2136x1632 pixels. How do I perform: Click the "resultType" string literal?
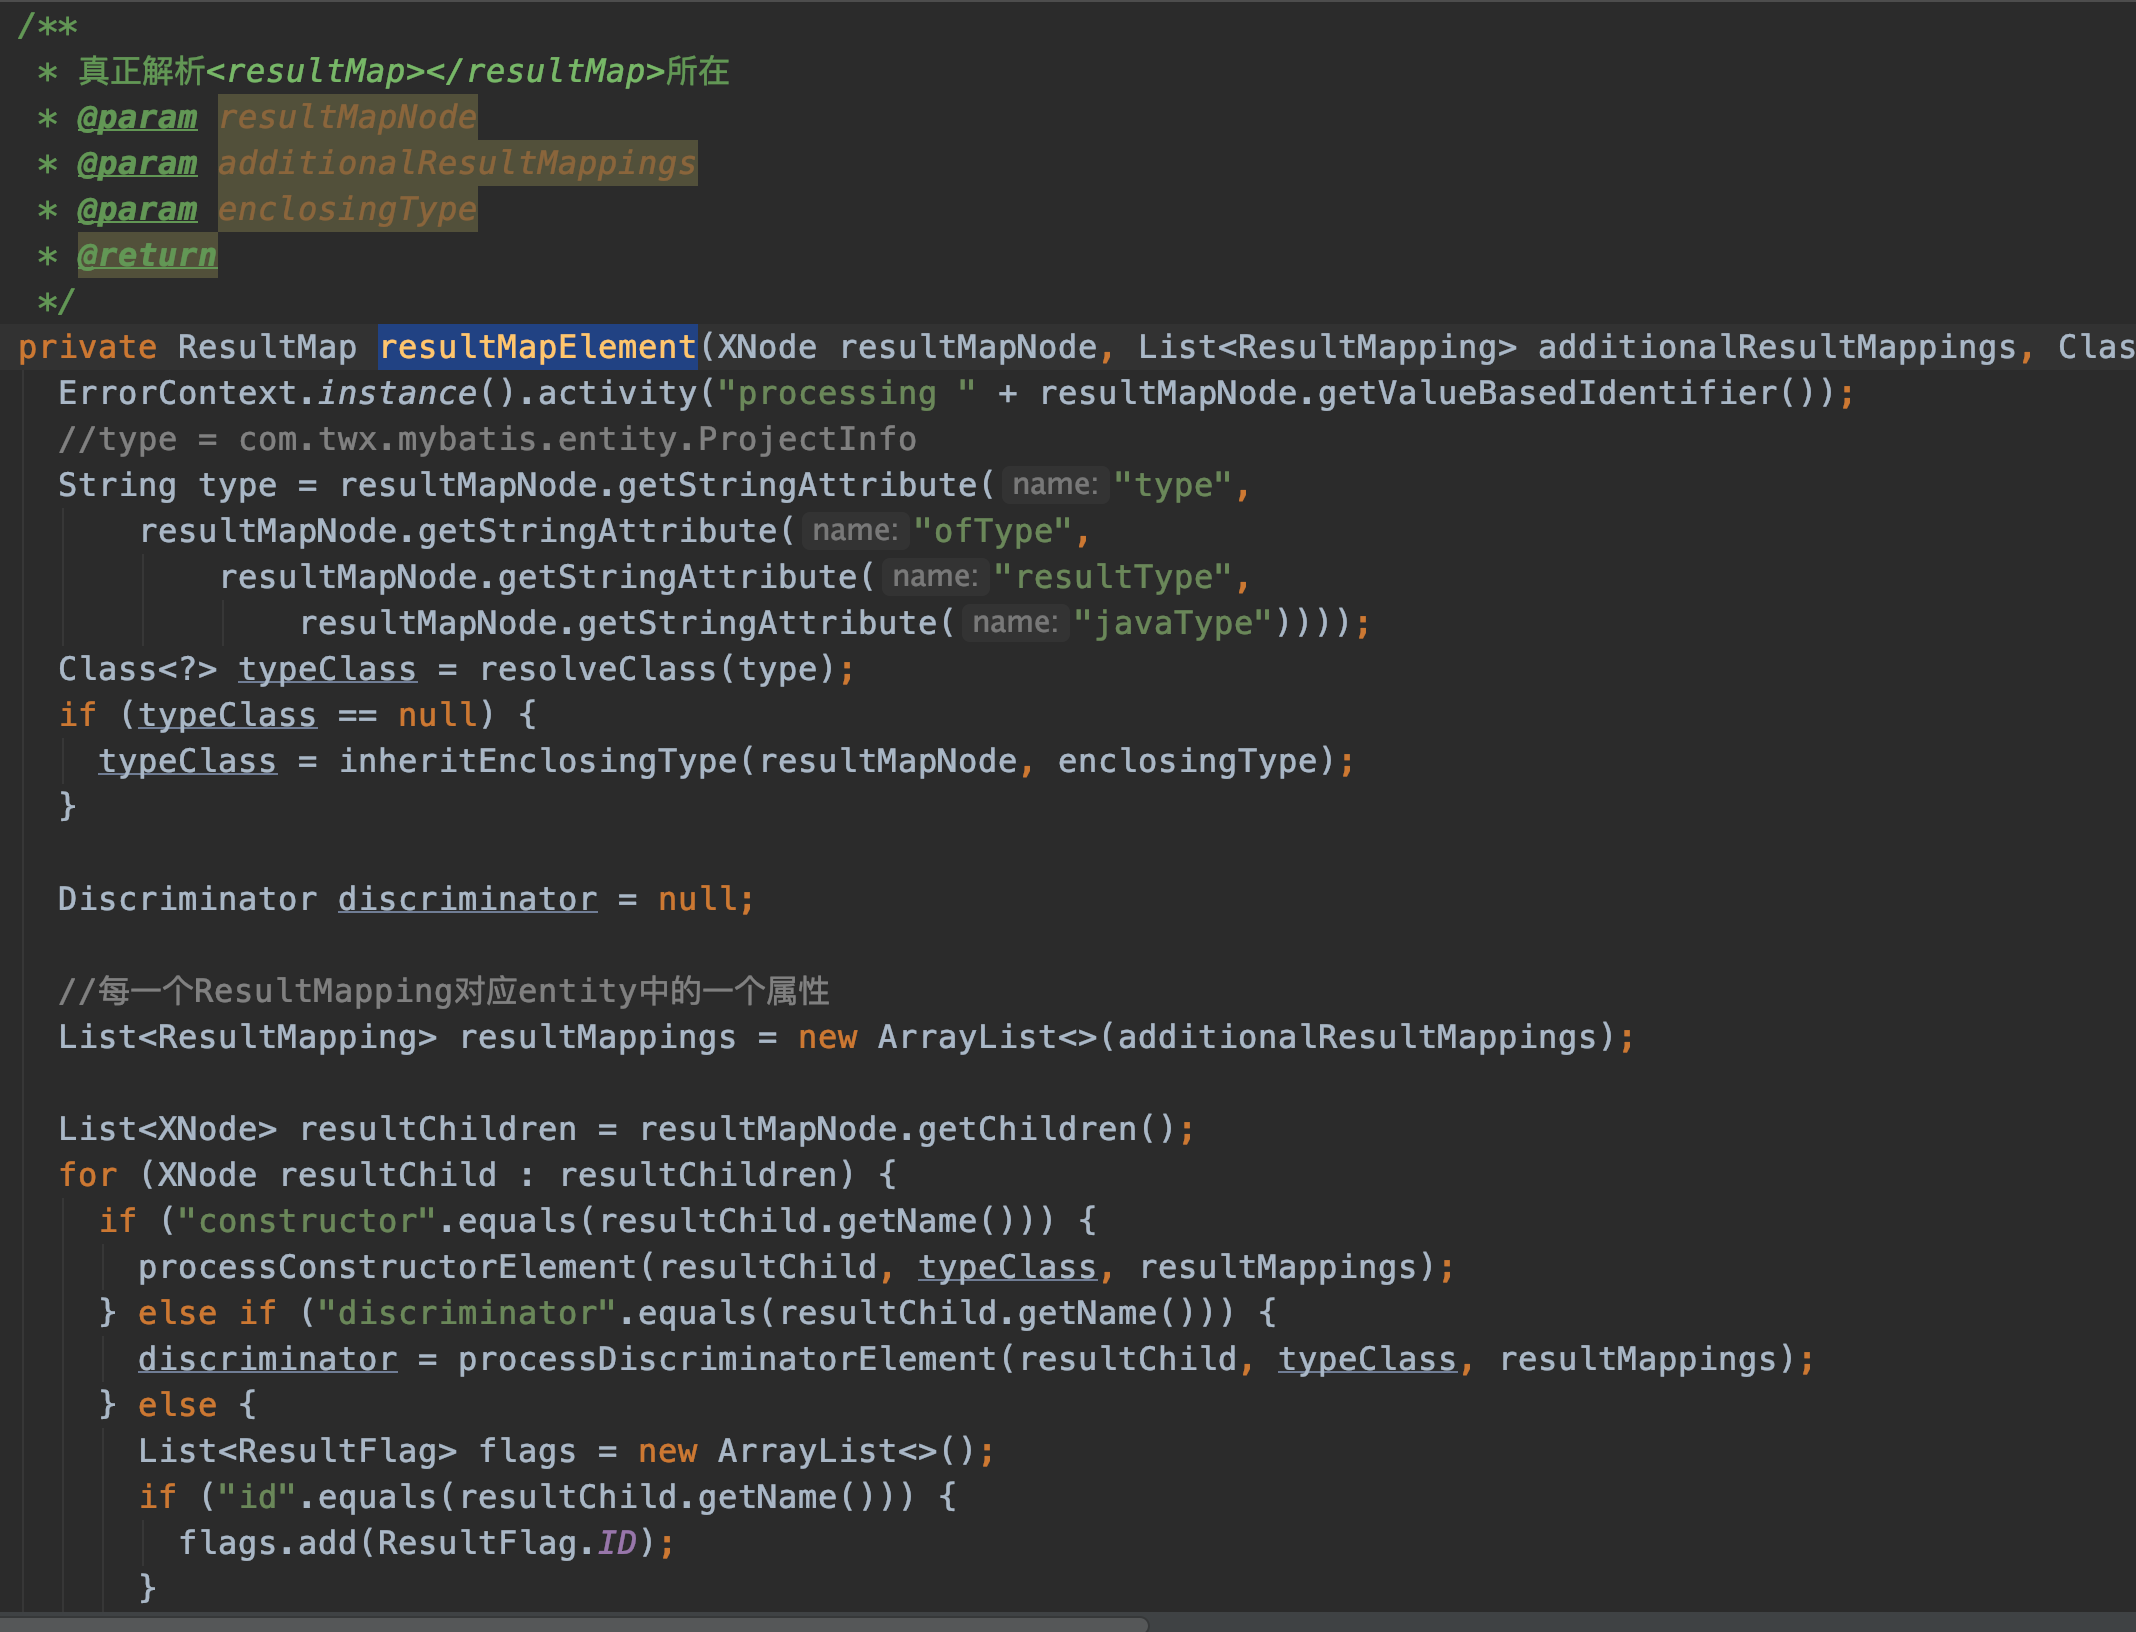coord(1112,577)
